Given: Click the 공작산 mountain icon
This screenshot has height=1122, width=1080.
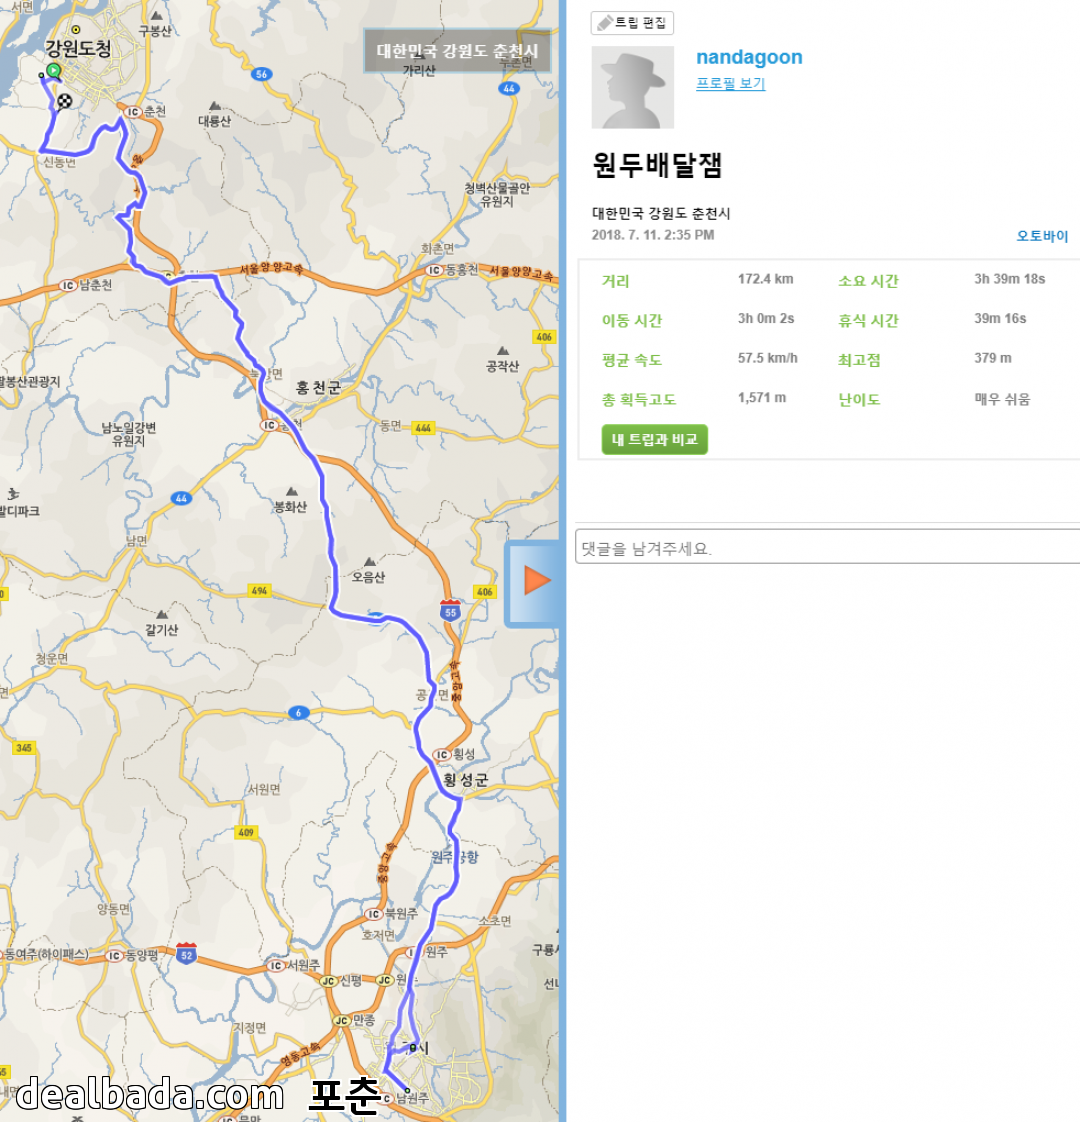Looking at the screenshot, I should (x=503, y=351).
